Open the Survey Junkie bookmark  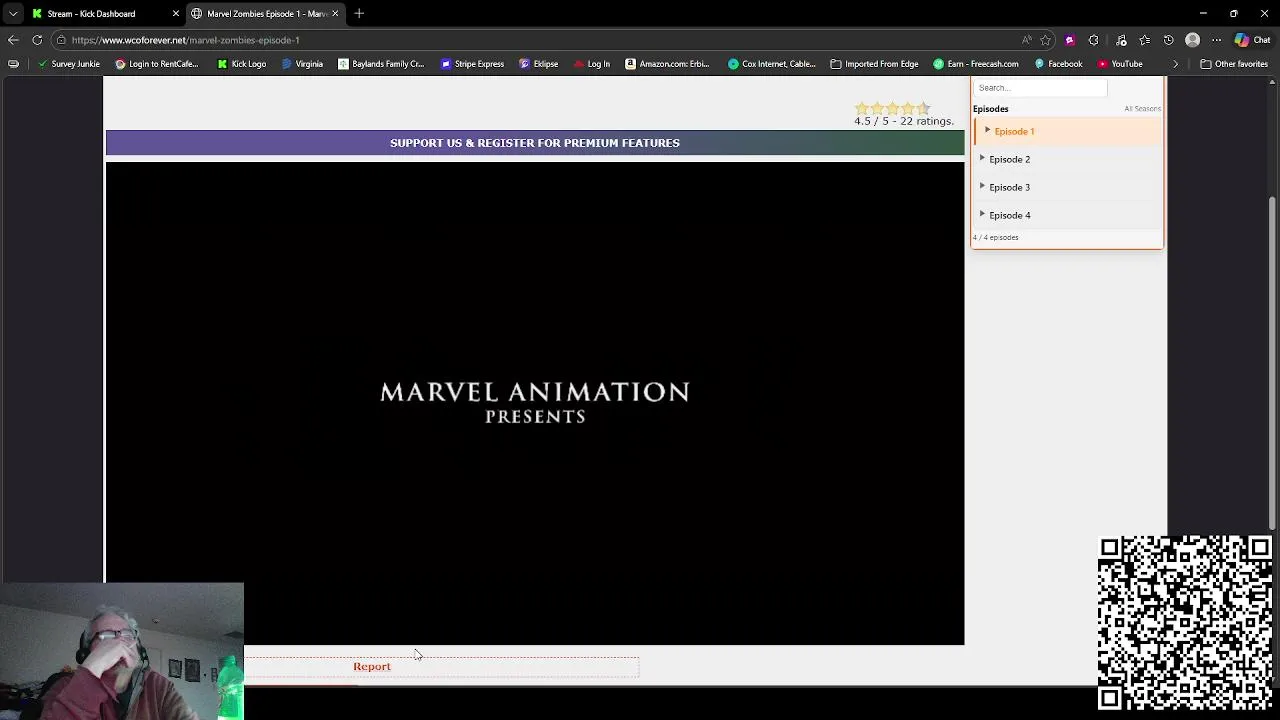click(69, 64)
